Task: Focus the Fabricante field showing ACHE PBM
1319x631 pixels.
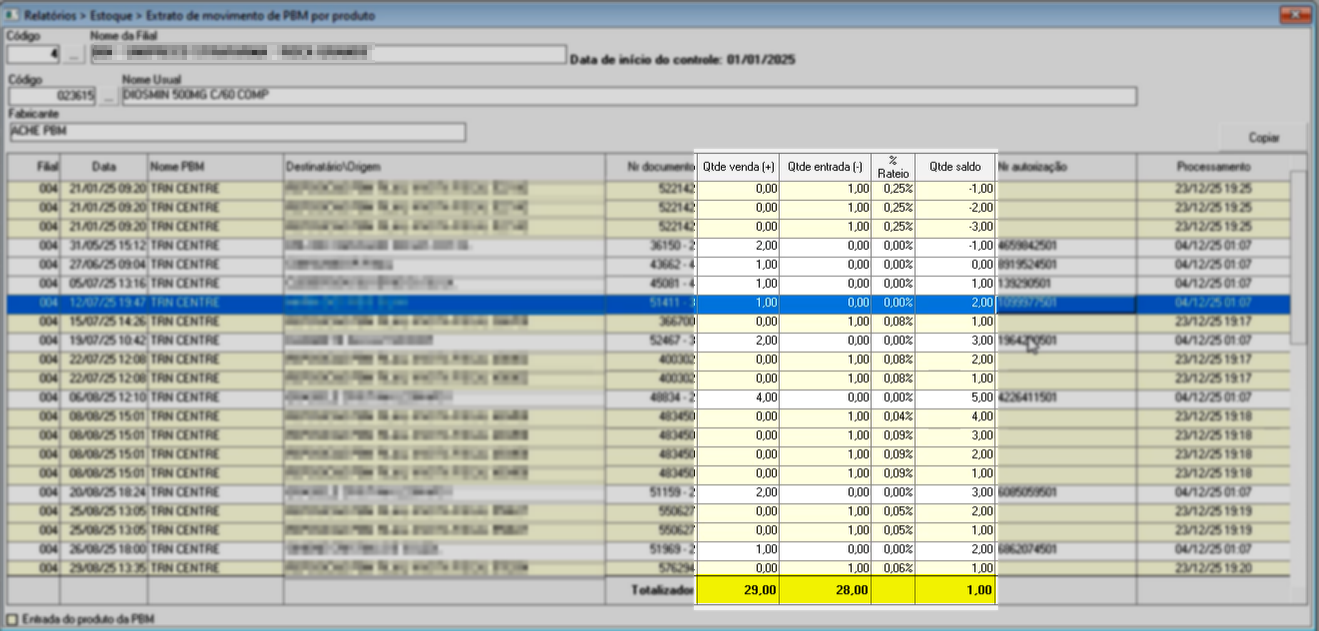Action: click(x=237, y=132)
